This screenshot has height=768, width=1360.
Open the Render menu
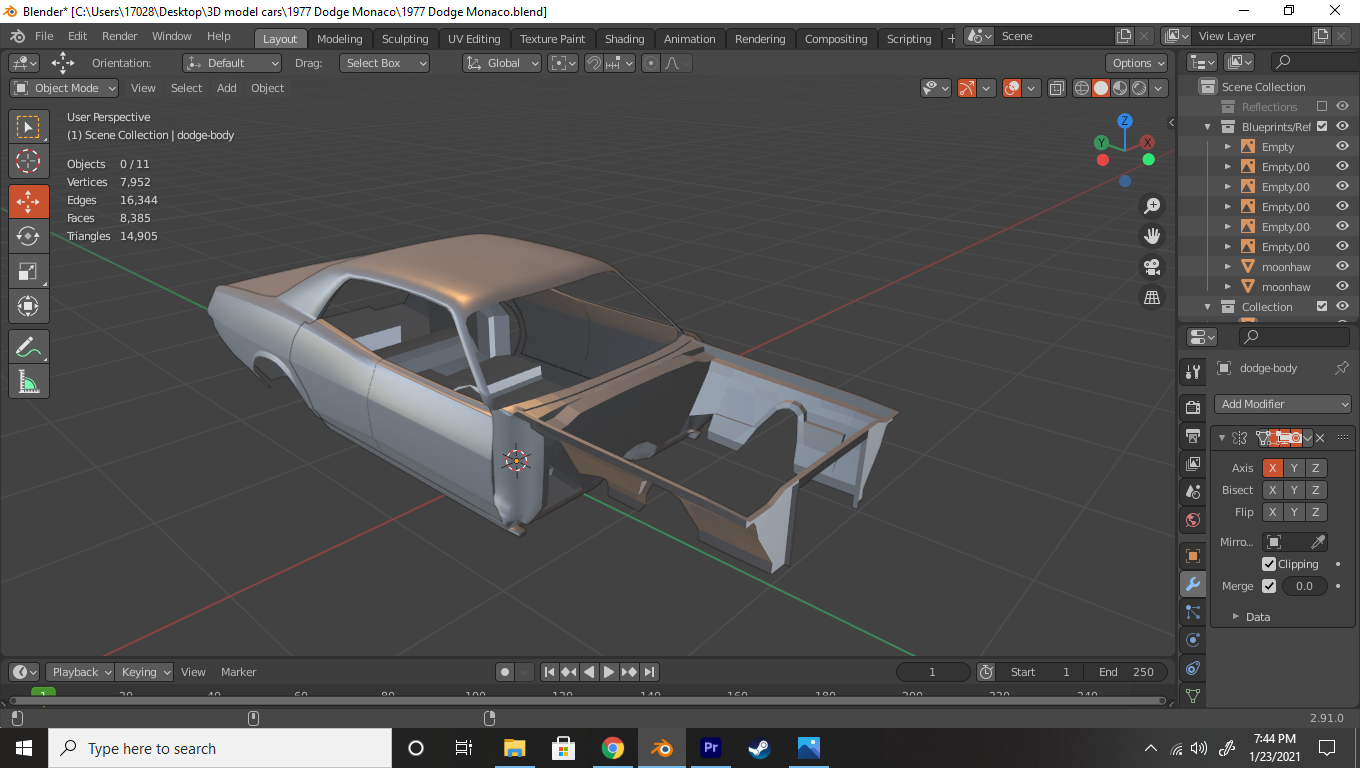[119, 36]
